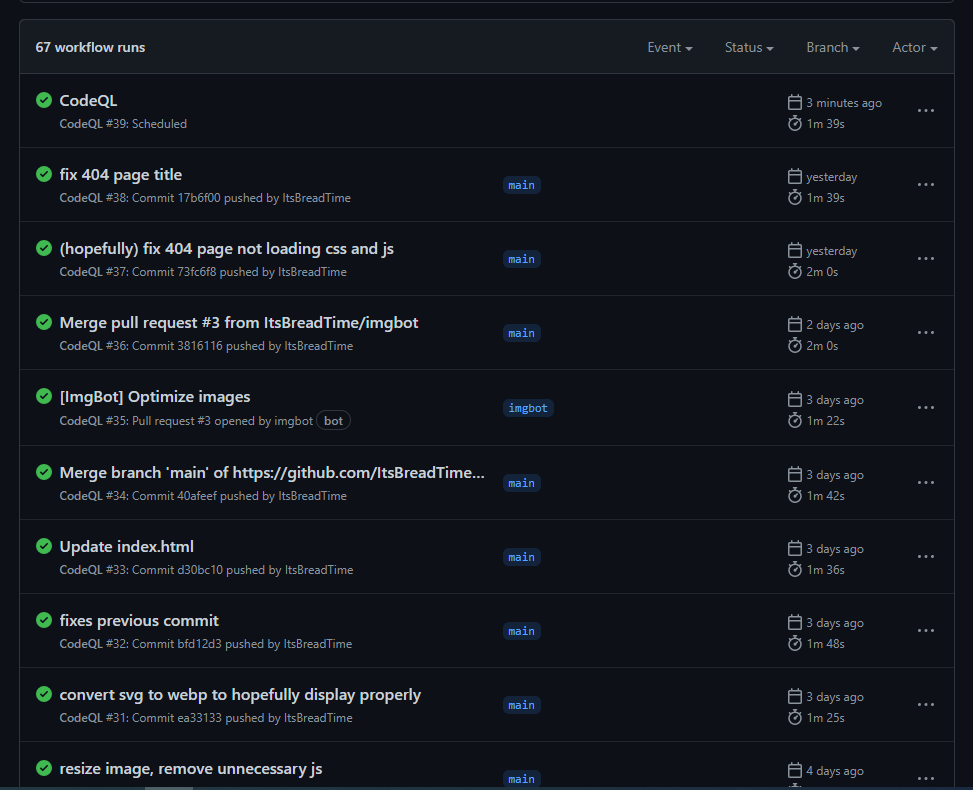This screenshot has width=973, height=790.
Task: Open the 'fix 404 page title' workflow run
Action: [x=121, y=175]
